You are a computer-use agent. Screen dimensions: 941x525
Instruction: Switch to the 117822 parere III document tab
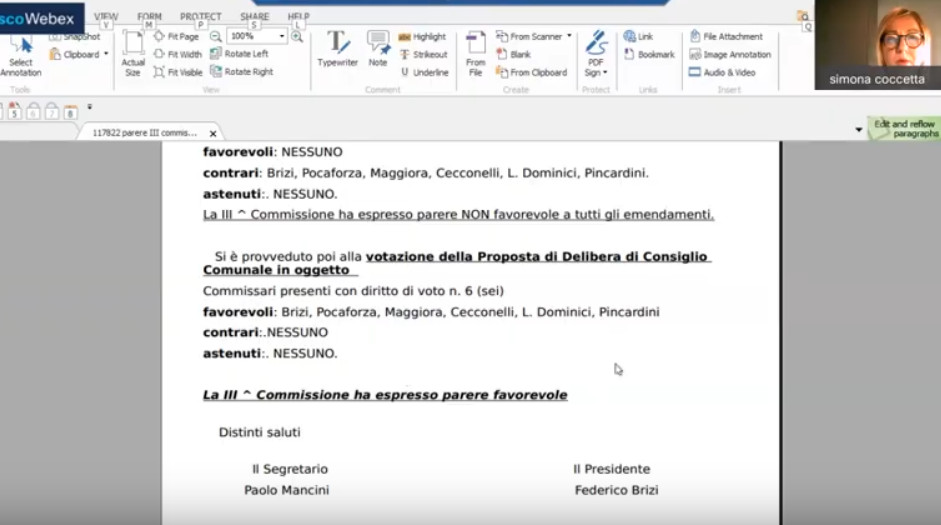pyautogui.click(x=145, y=133)
